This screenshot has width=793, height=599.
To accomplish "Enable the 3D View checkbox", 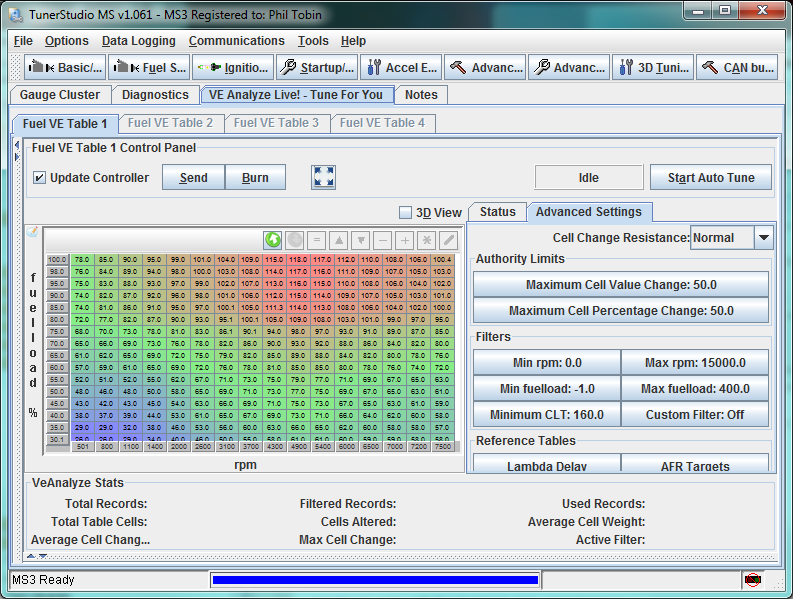I will tap(405, 212).
